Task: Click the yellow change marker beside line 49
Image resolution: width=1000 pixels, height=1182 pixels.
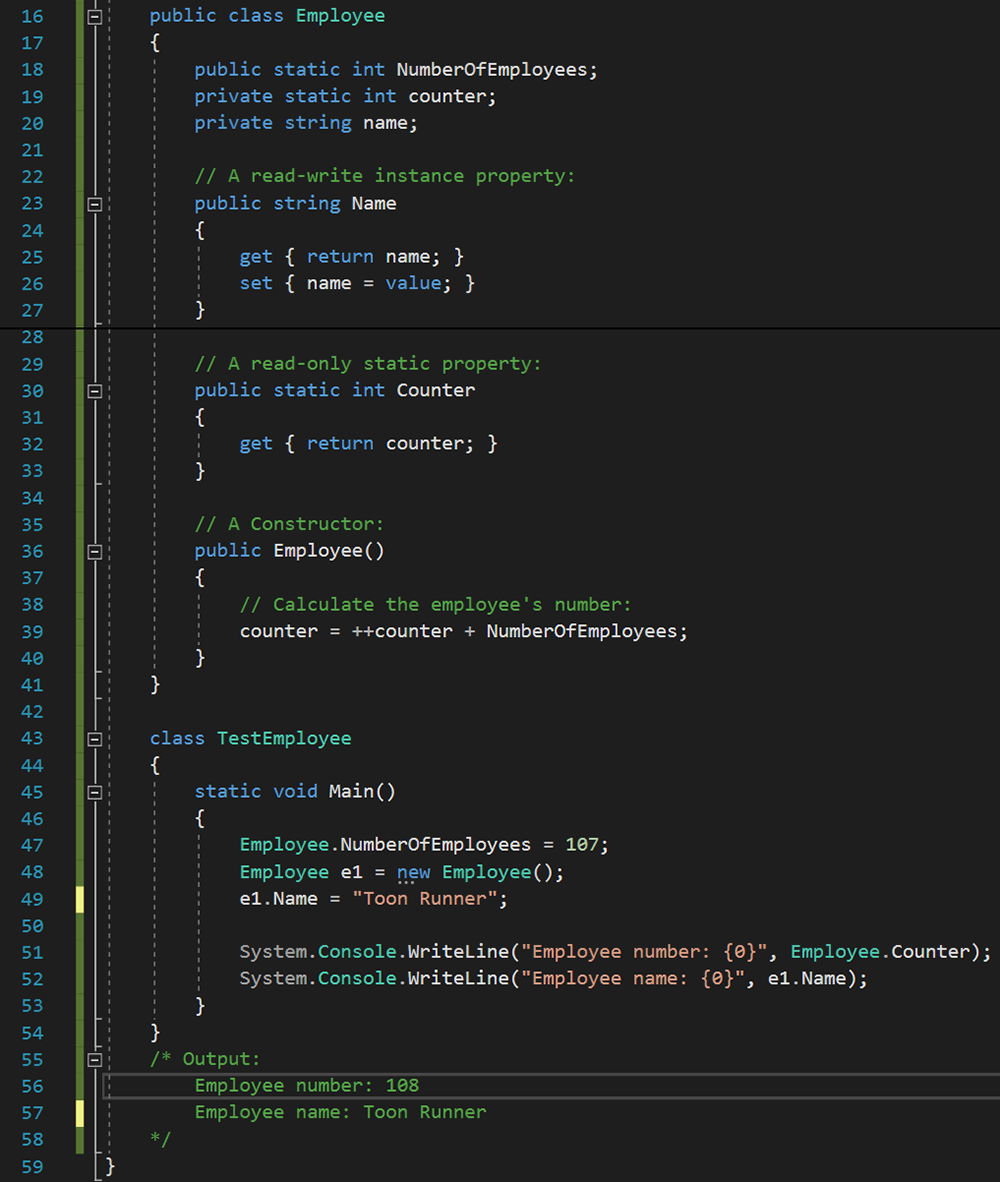Action: (x=80, y=899)
